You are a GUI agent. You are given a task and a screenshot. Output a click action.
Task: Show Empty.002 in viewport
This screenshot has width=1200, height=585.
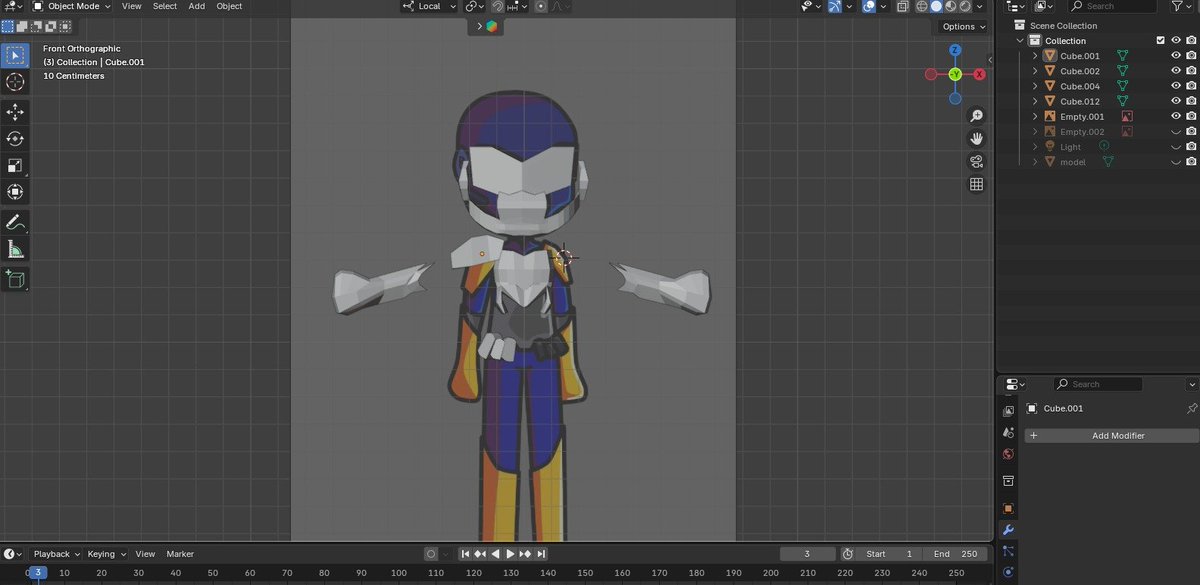tap(1176, 132)
